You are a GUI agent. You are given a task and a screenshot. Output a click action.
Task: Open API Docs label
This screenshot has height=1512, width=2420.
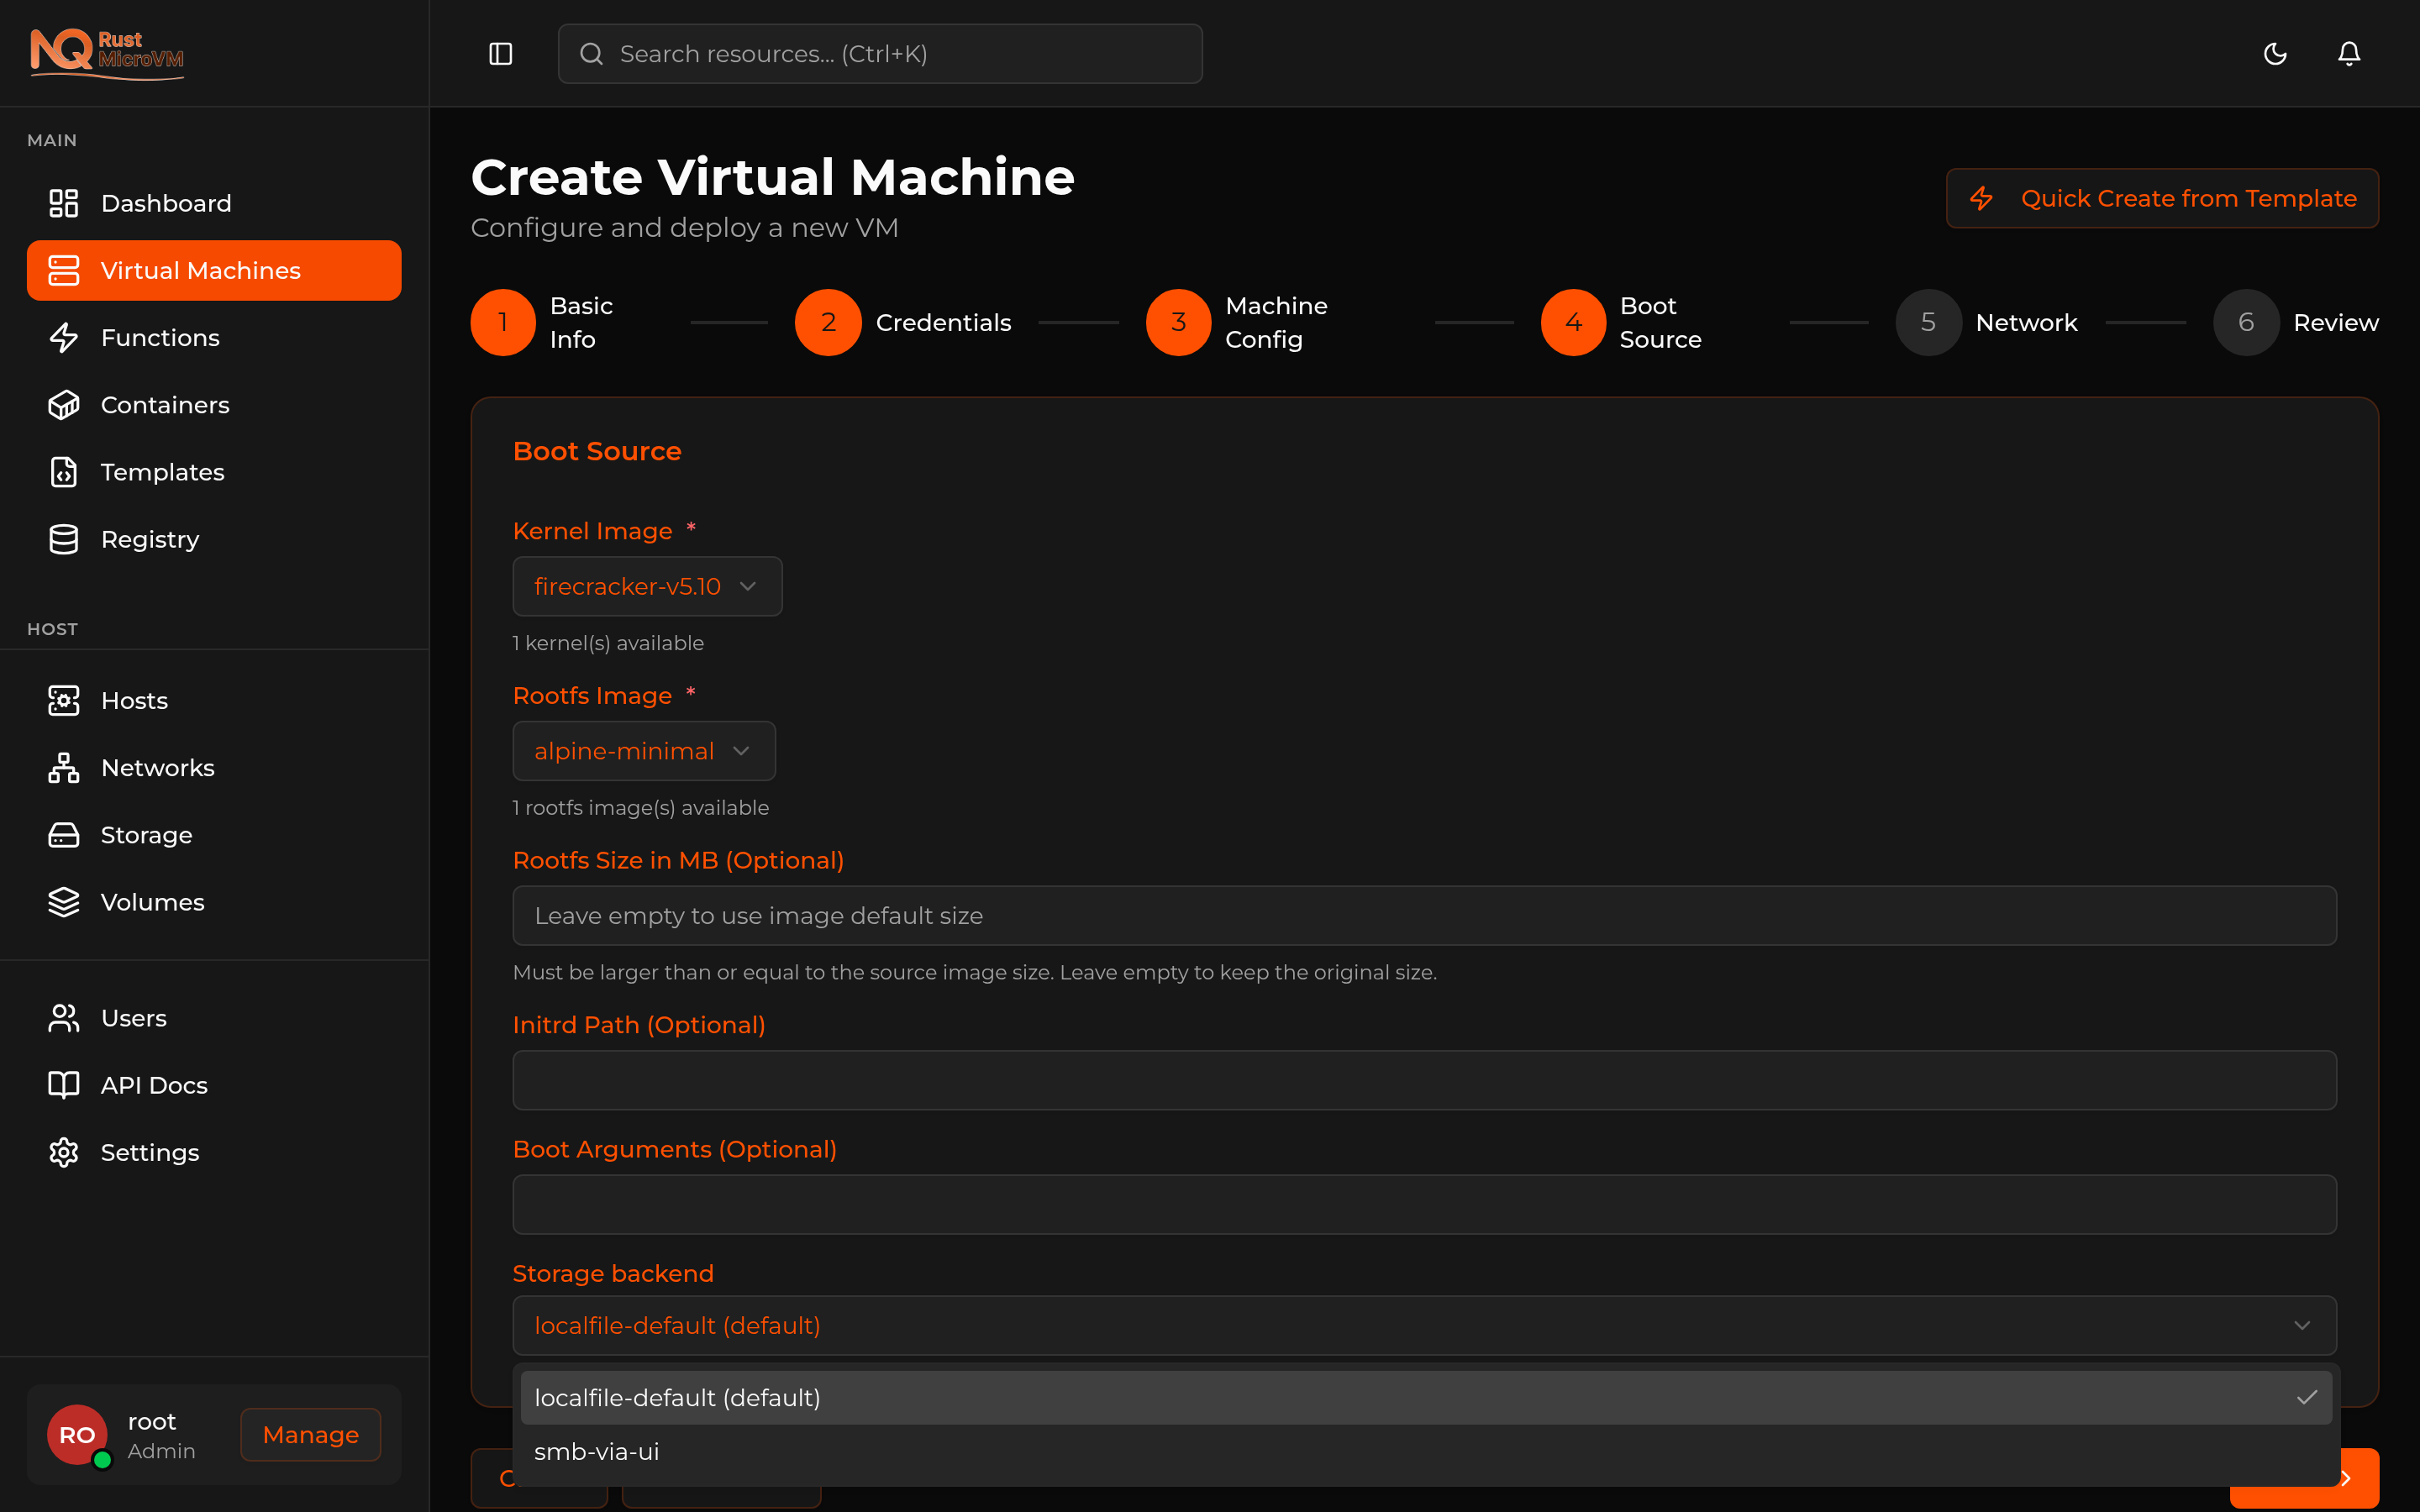(x=154, y=1085)
